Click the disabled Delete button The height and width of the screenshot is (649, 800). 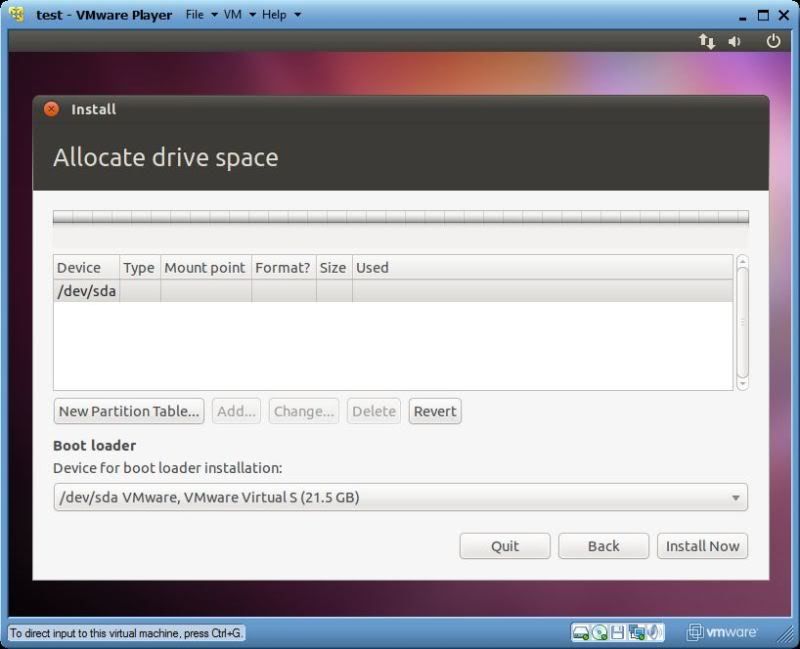(374, 411)
